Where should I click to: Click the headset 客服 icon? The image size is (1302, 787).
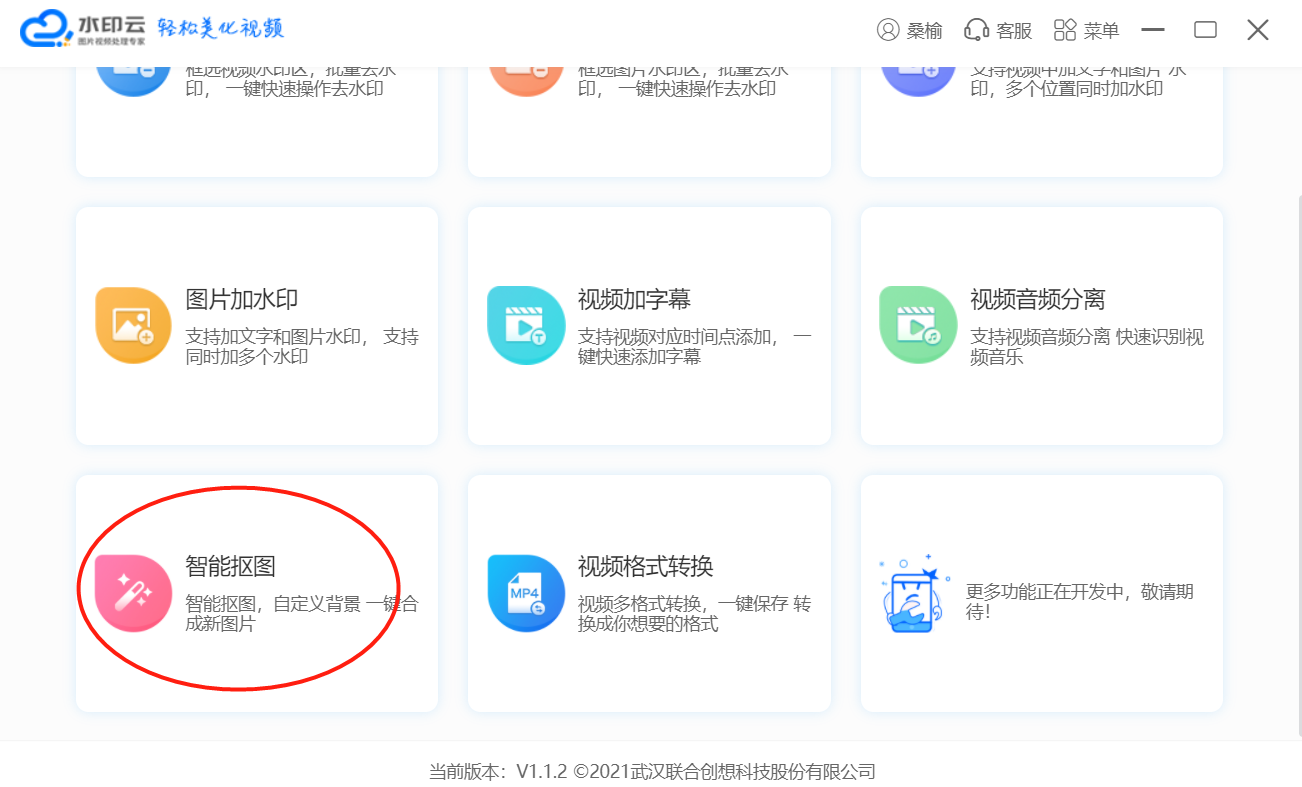pos(976,30)
